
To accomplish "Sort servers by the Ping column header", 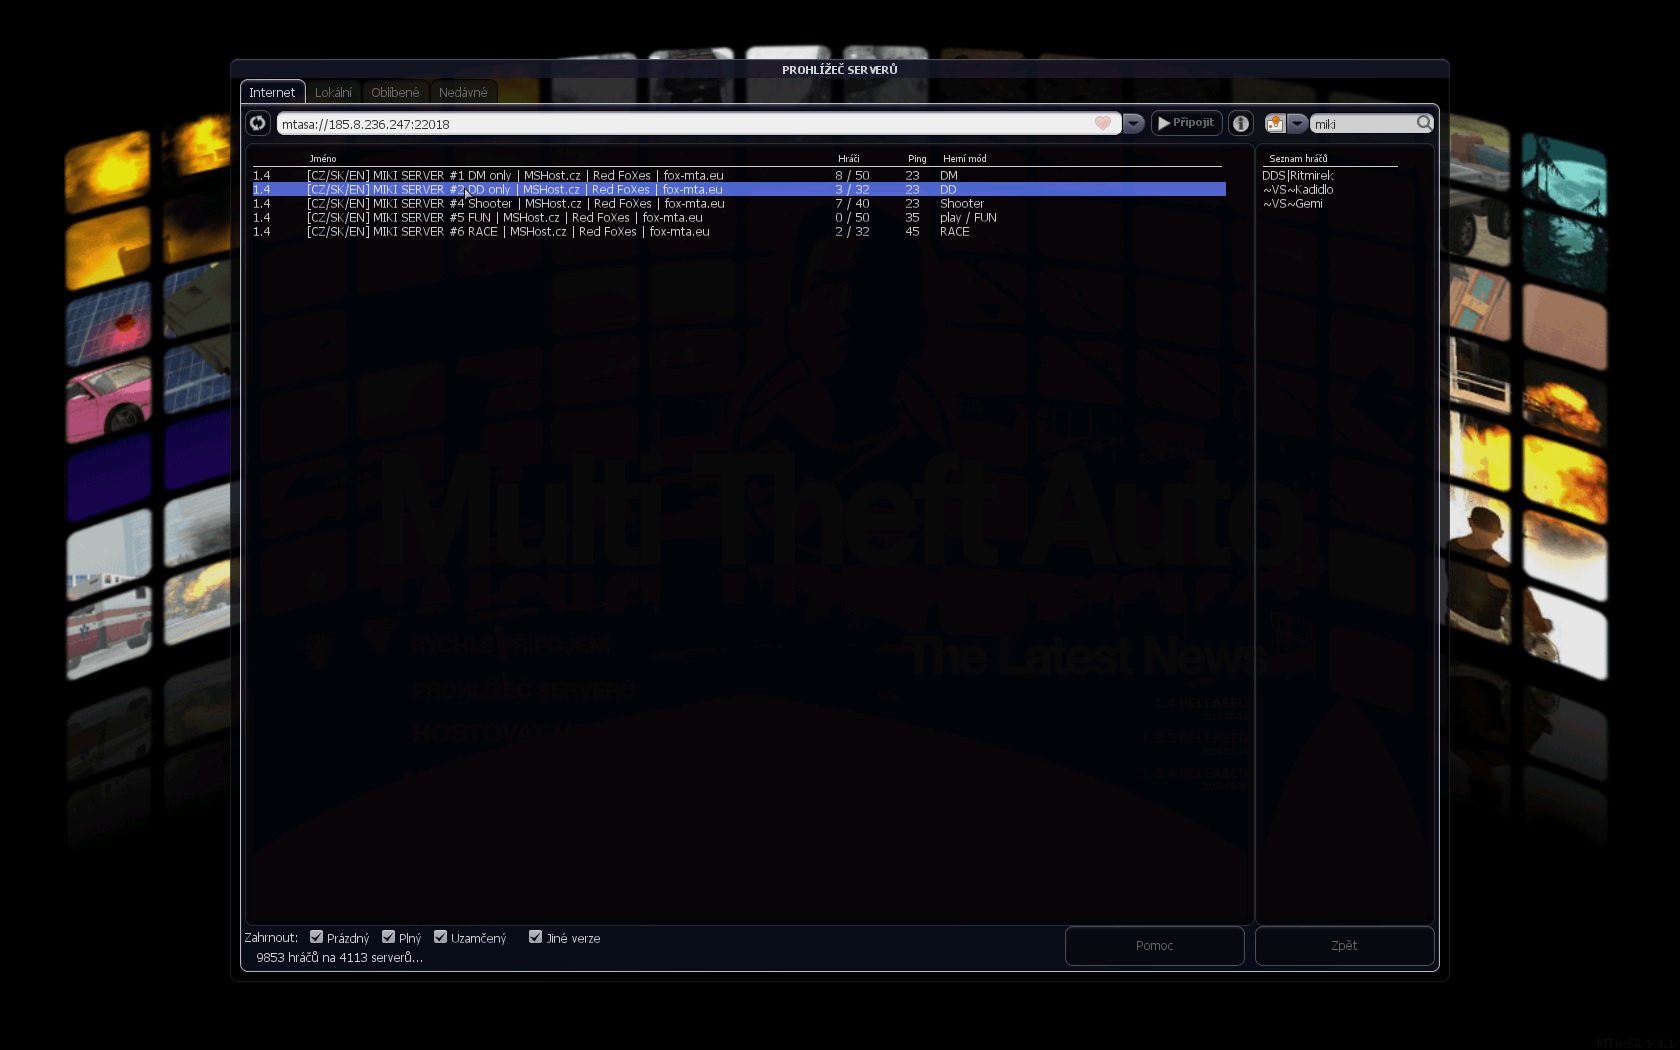I will coord(917,158).
